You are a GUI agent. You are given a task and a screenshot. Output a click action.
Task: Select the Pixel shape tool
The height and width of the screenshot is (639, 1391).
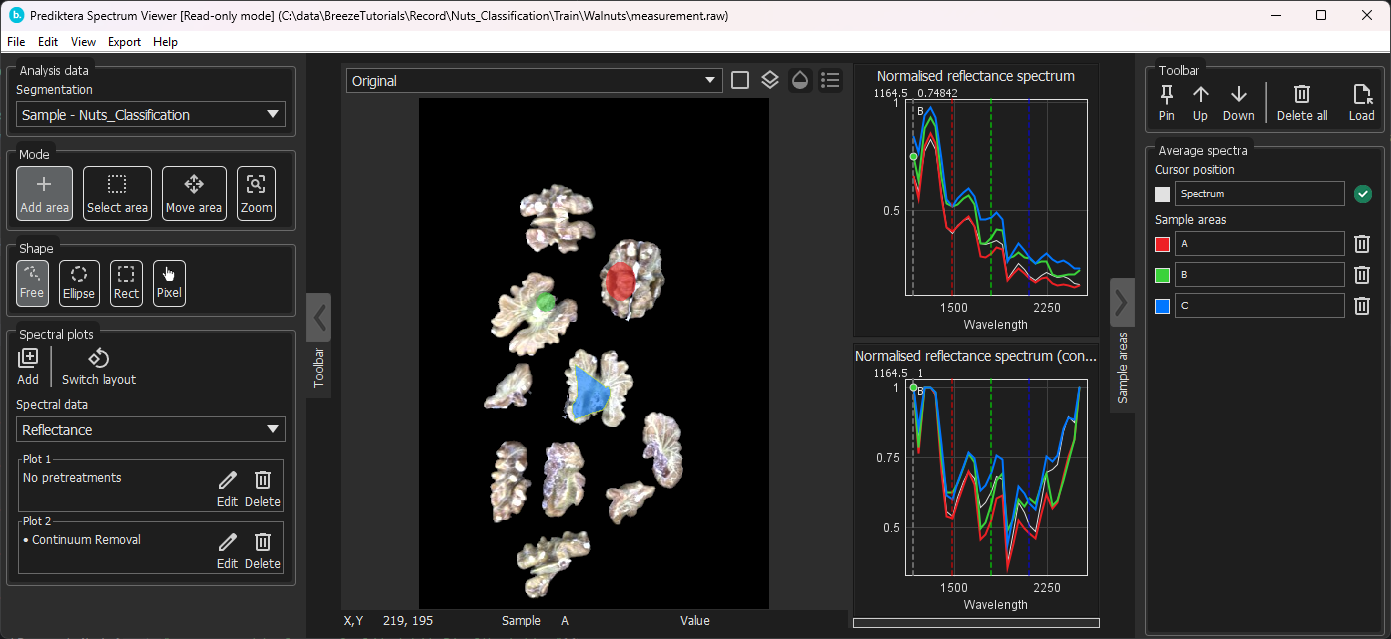click(x=169, y=283)
